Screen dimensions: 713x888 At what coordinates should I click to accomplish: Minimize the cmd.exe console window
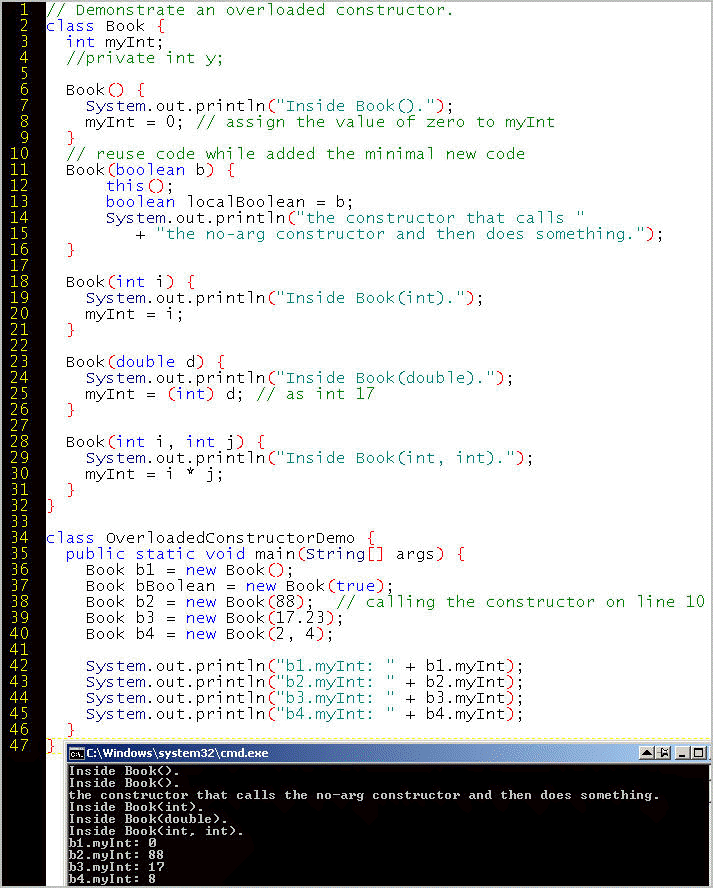[x=682, y=753]
